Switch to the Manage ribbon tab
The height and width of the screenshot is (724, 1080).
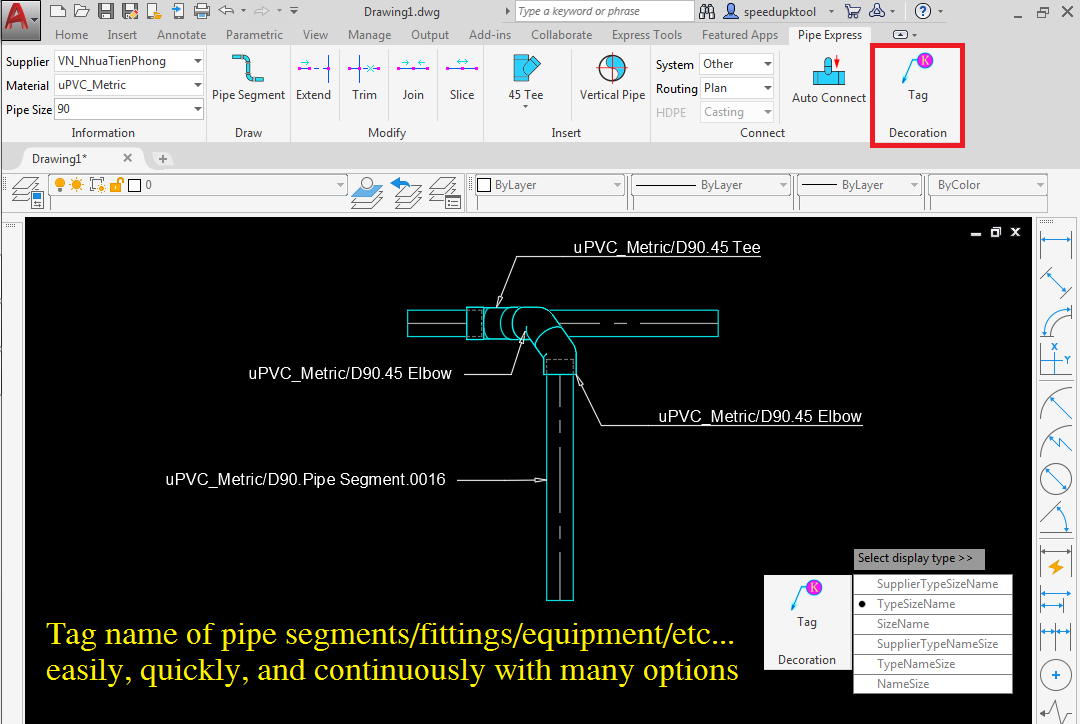[369, 34]
